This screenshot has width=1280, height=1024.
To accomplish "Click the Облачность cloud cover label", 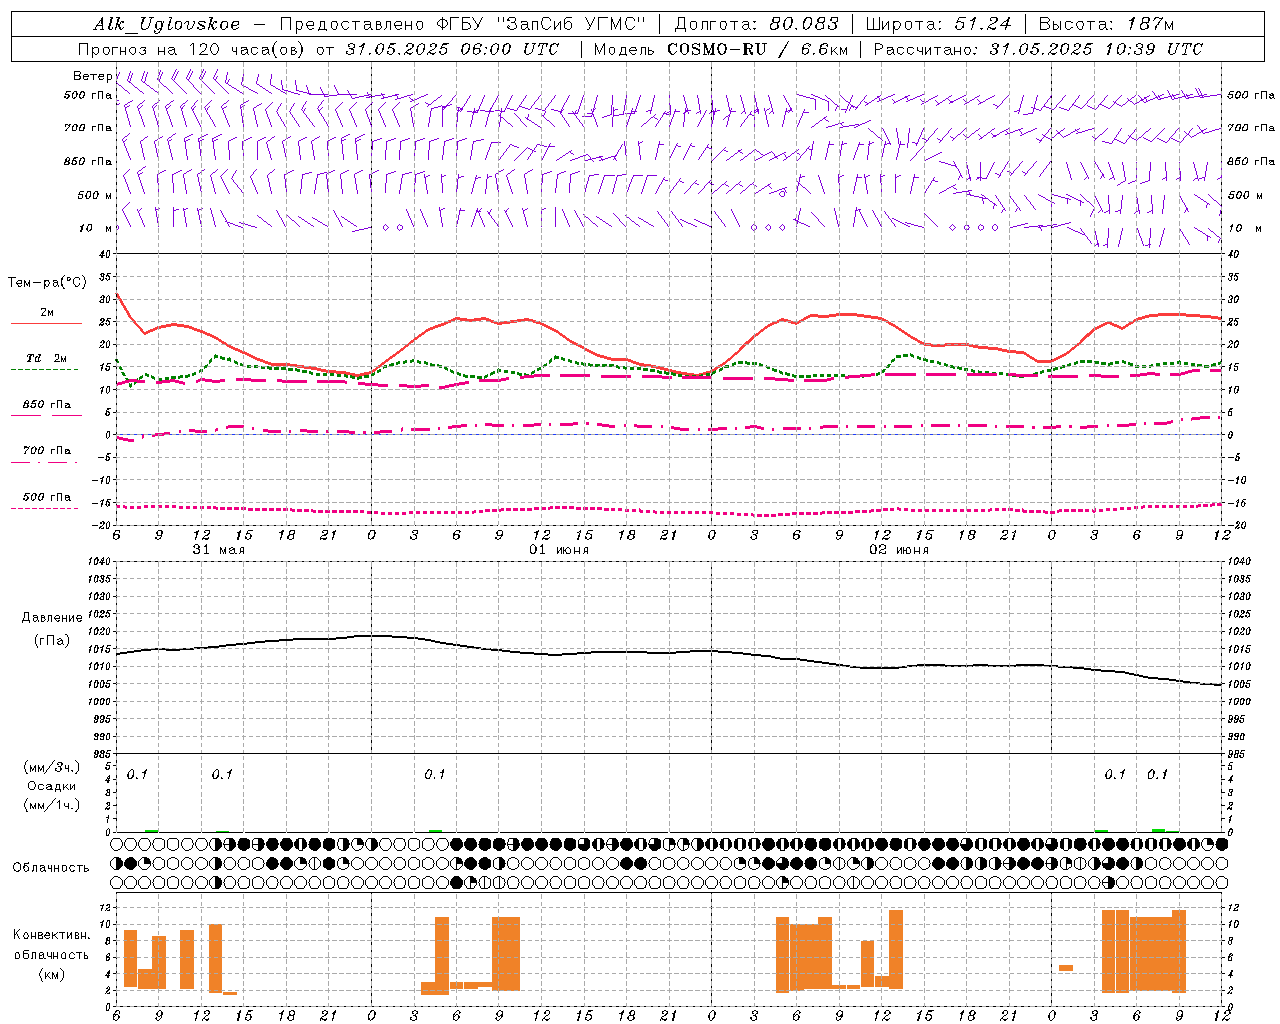I will pyautogui.click(x=51, y=867).
